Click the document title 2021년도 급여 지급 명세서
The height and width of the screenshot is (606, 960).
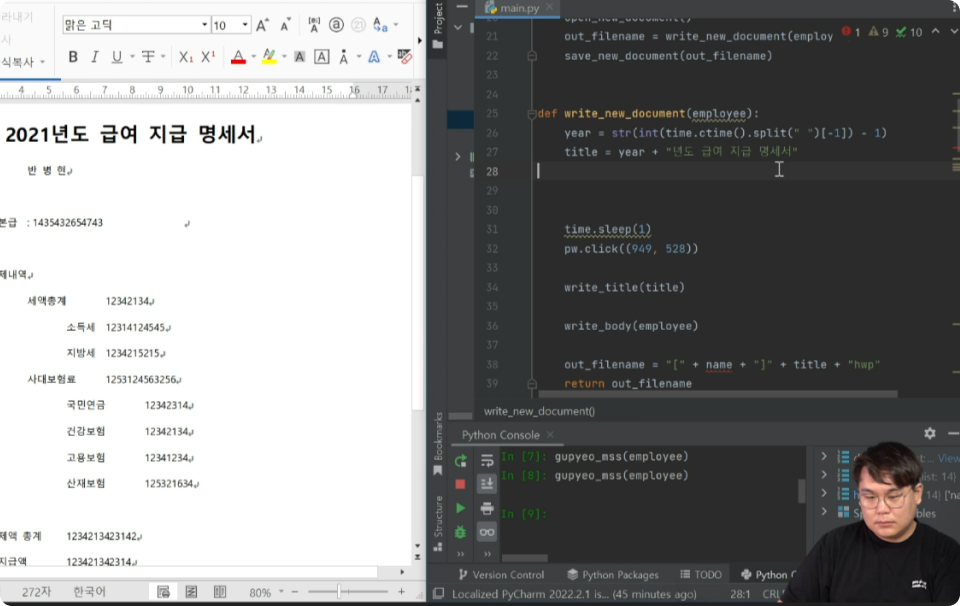coord(130,134)
